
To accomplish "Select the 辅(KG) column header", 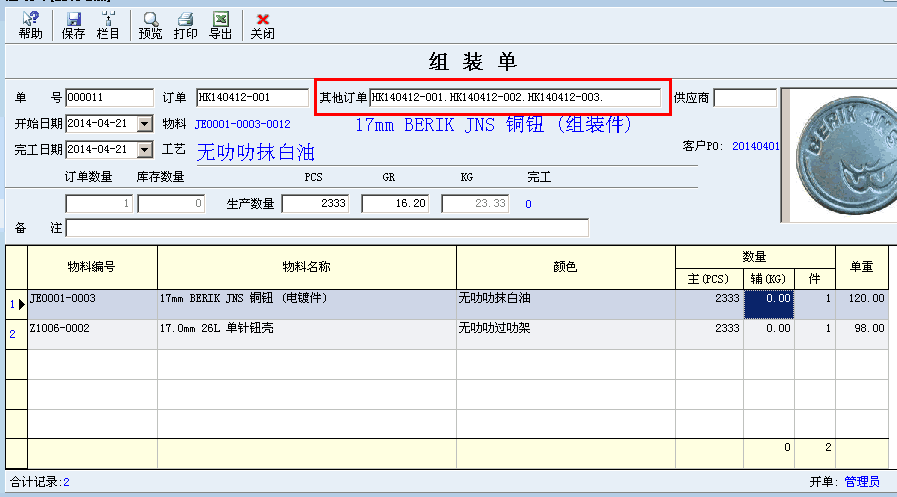I will point(768,279).
